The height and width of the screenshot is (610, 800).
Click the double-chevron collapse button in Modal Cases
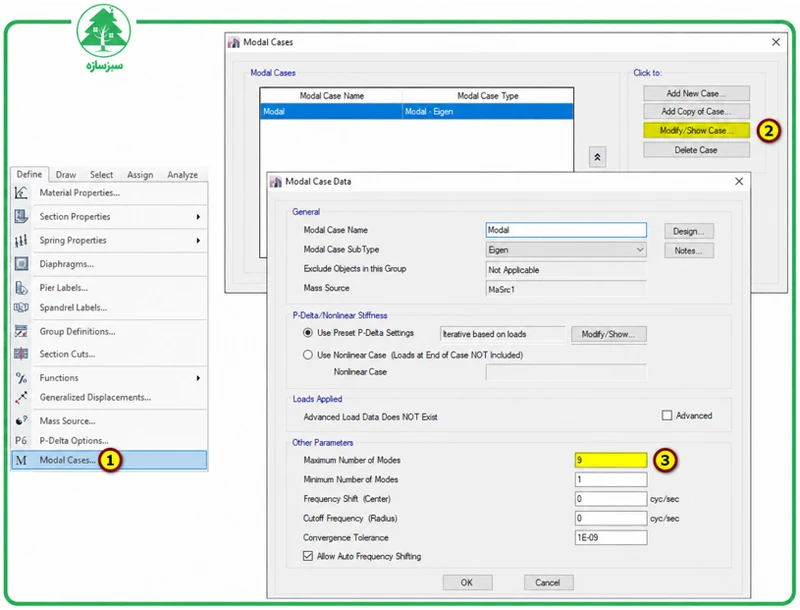(x=597, y=157)
